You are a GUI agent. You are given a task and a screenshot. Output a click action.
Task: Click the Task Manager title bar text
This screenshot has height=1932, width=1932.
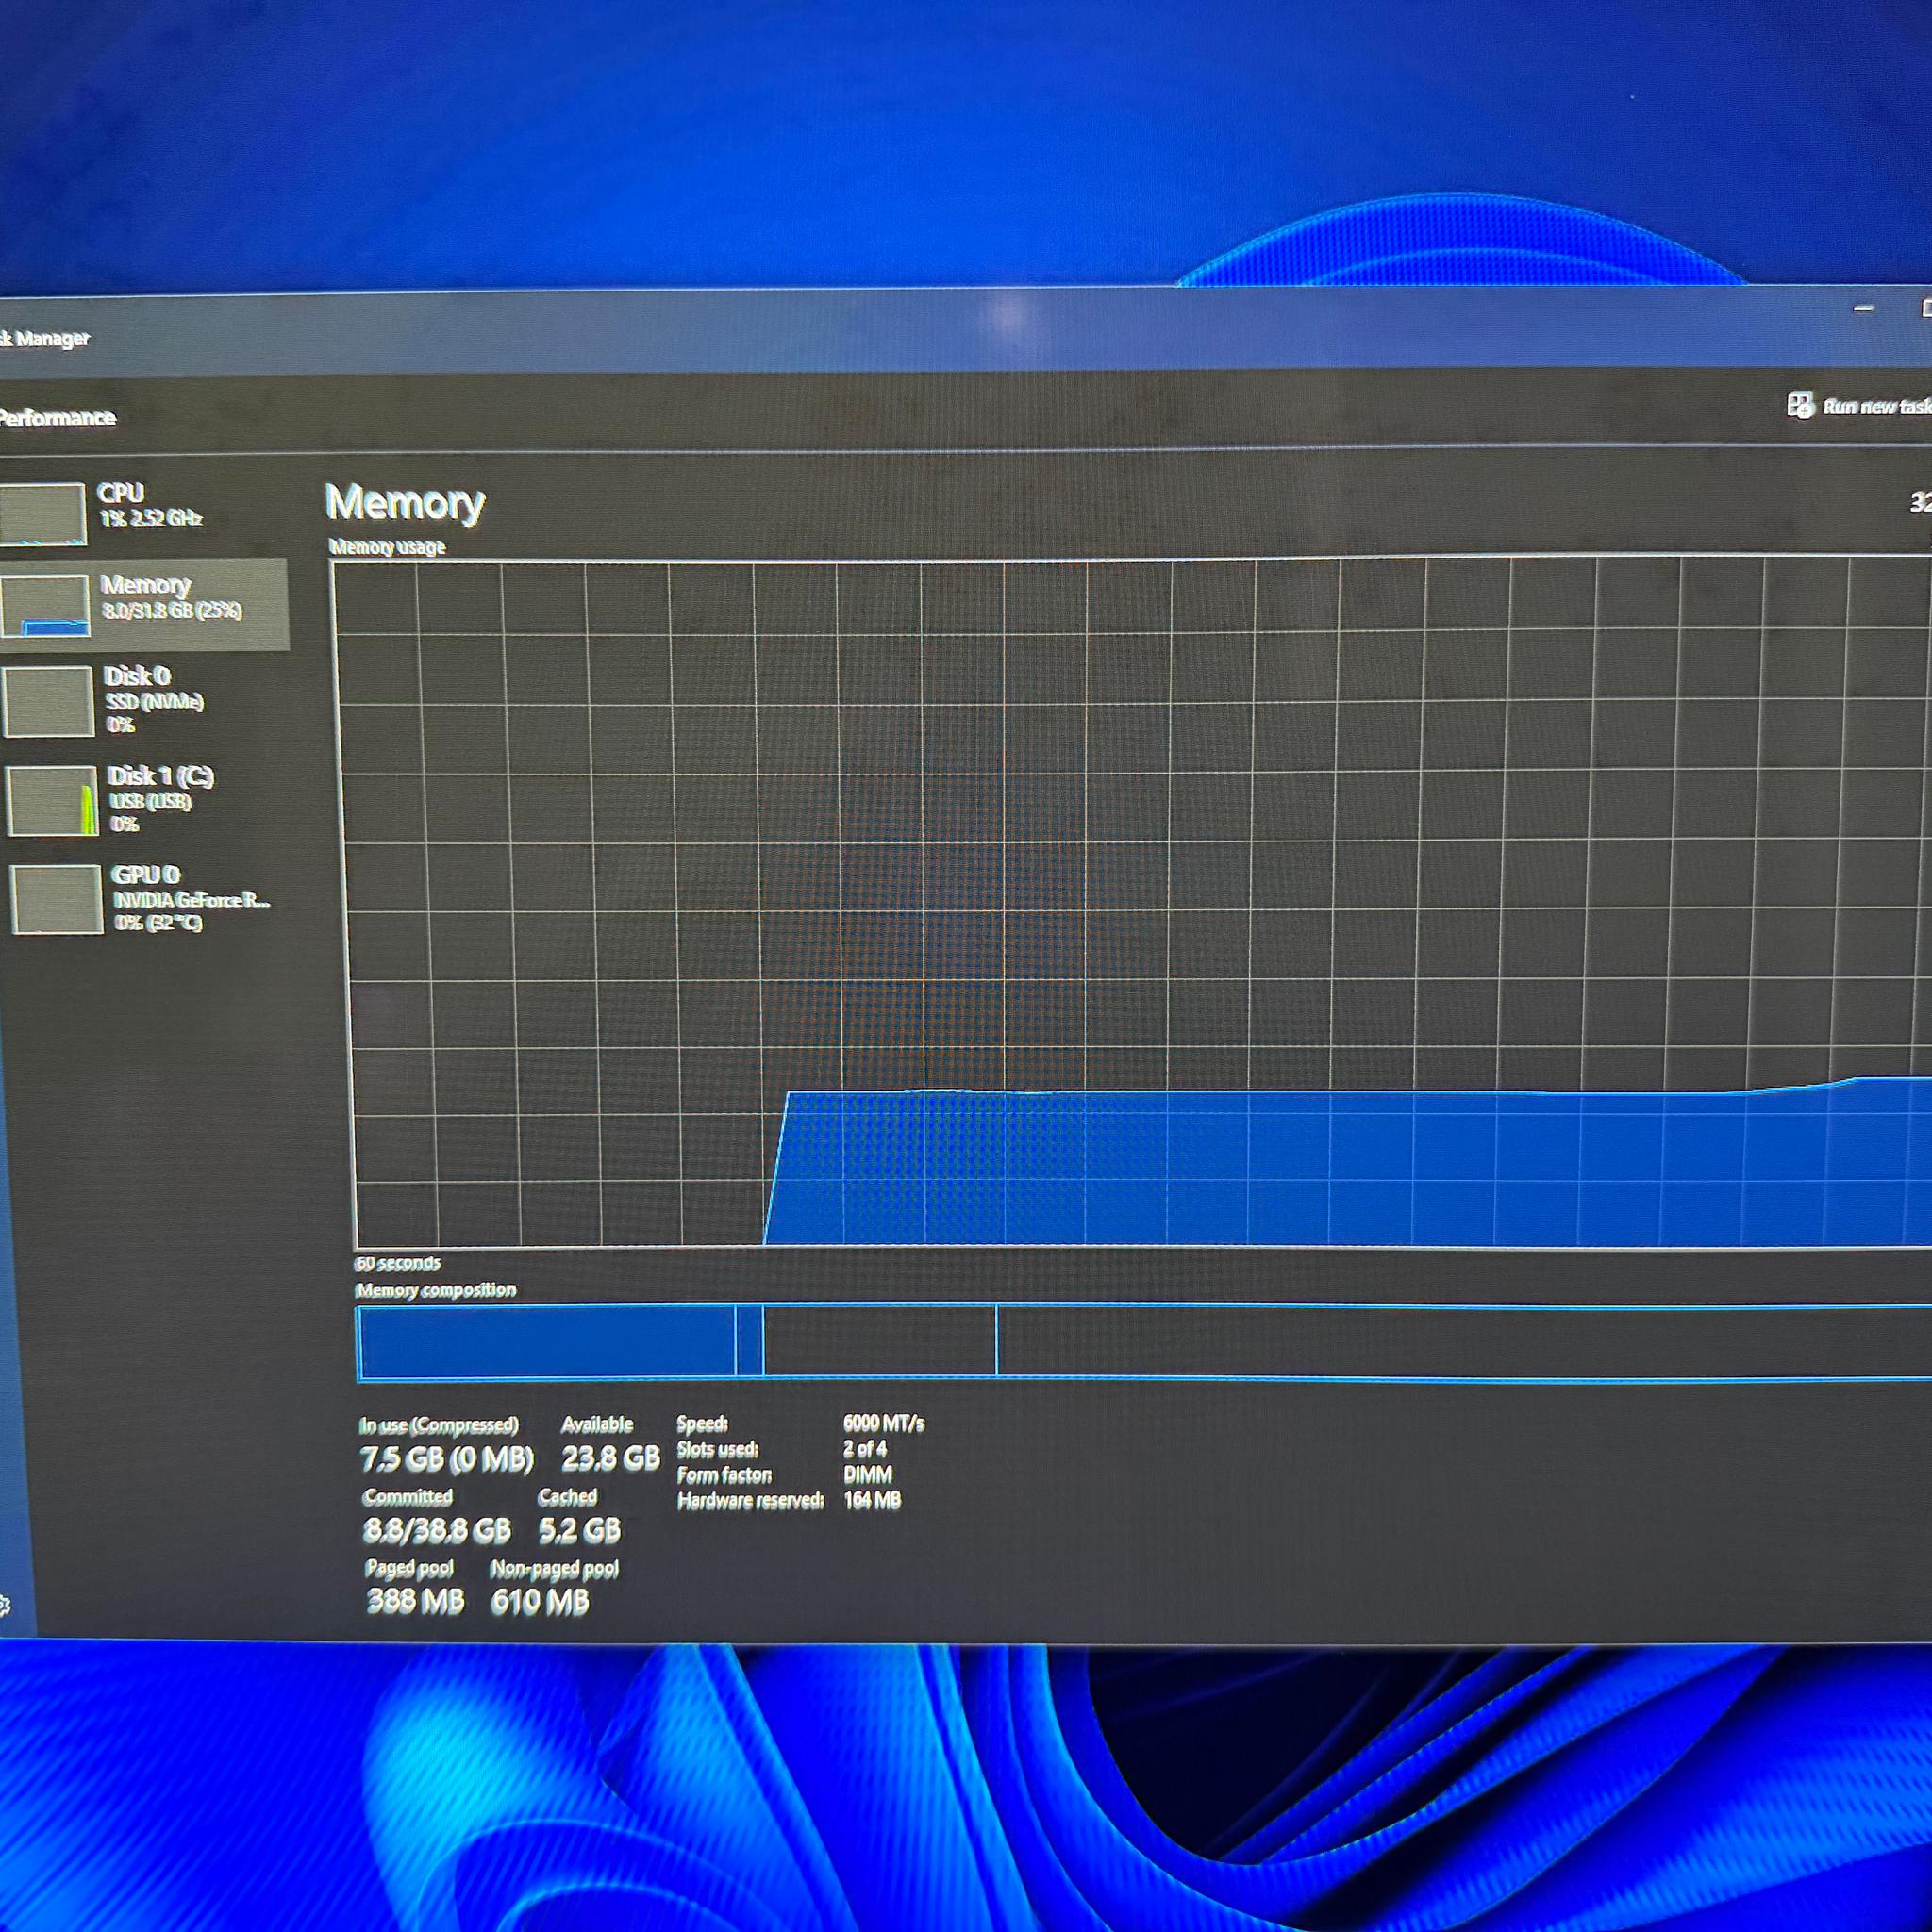tap(45, 339)
